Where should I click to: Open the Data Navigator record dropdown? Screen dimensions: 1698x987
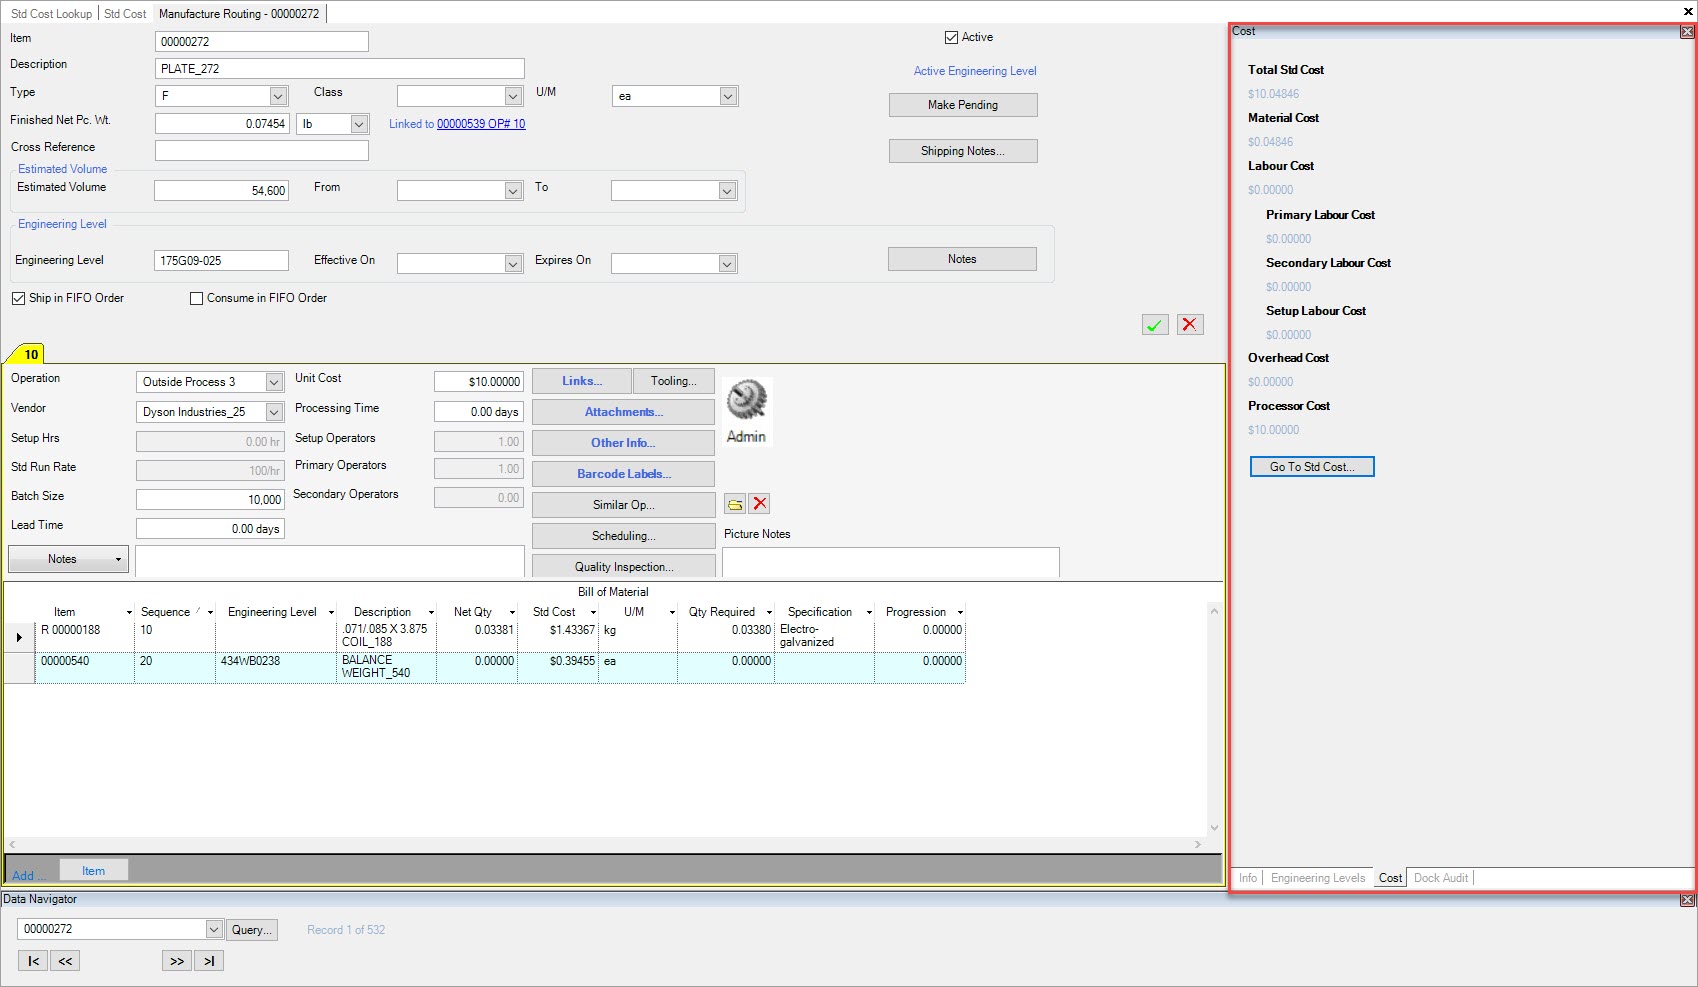tap(213, 929)
